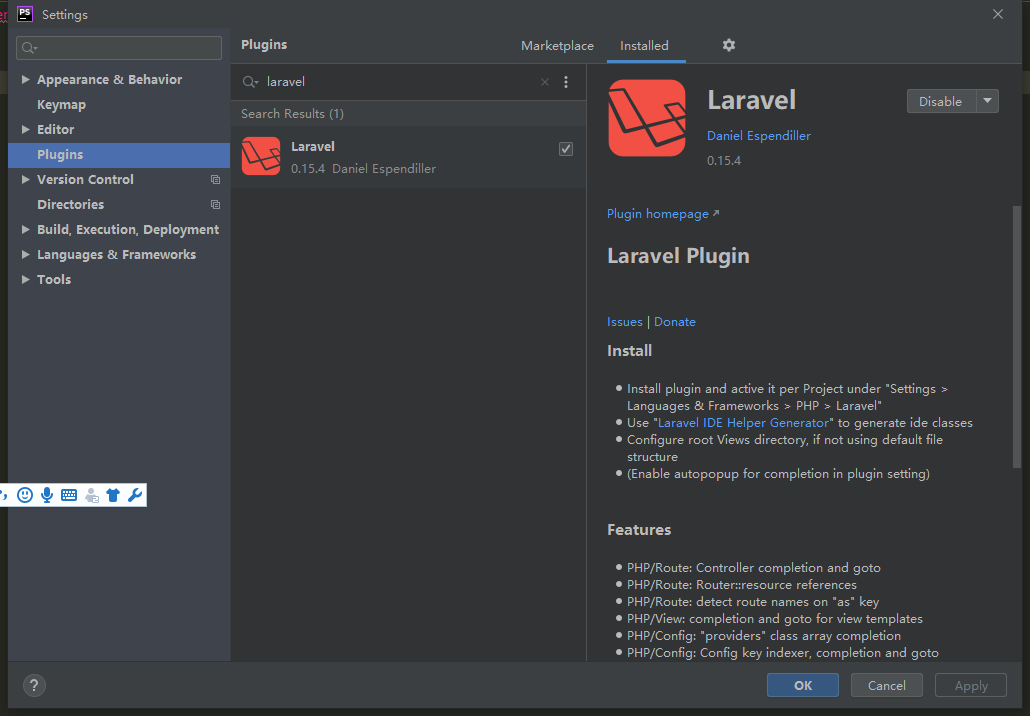Viewport: 1030px width, 716px height.
Task: Expand the Editor settings node
Action: (x=26, y=129)
